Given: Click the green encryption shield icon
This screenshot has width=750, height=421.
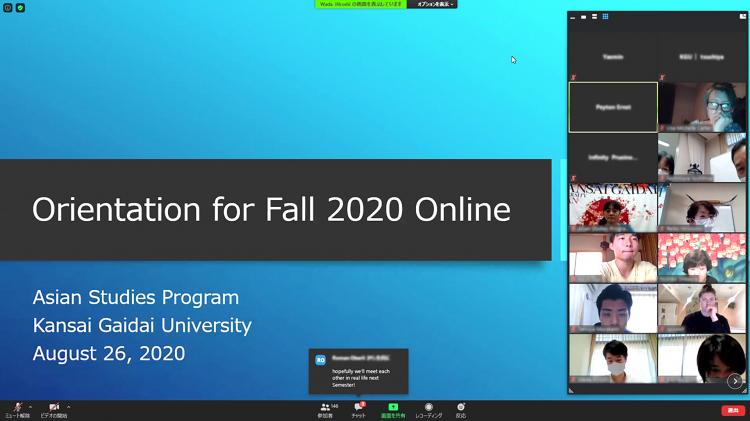Looking at the screenshot, I should (x=20, y=8).
